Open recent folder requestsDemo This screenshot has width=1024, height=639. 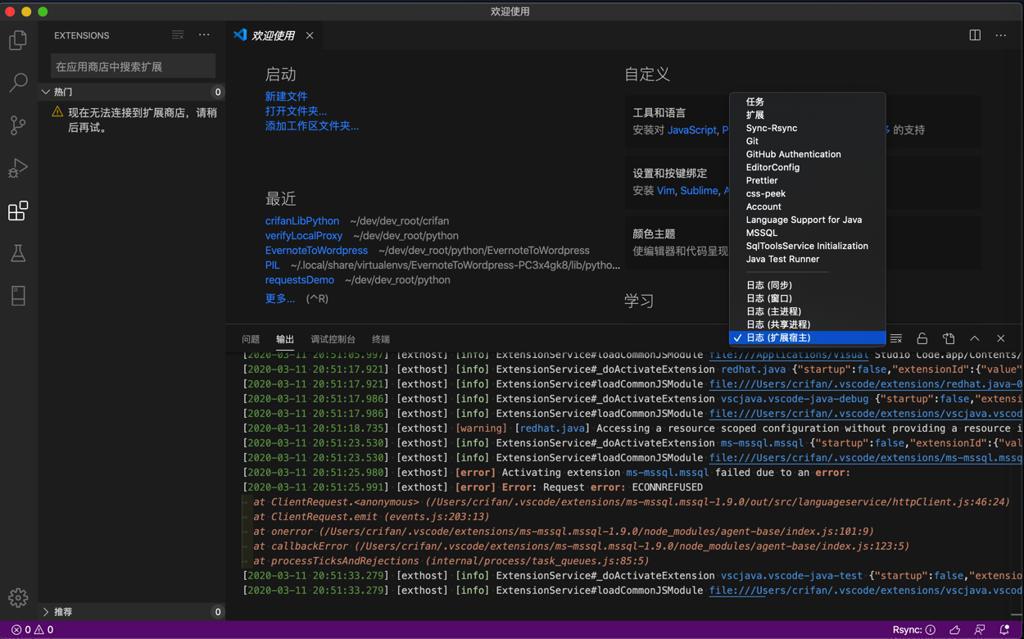click(299, 280)
